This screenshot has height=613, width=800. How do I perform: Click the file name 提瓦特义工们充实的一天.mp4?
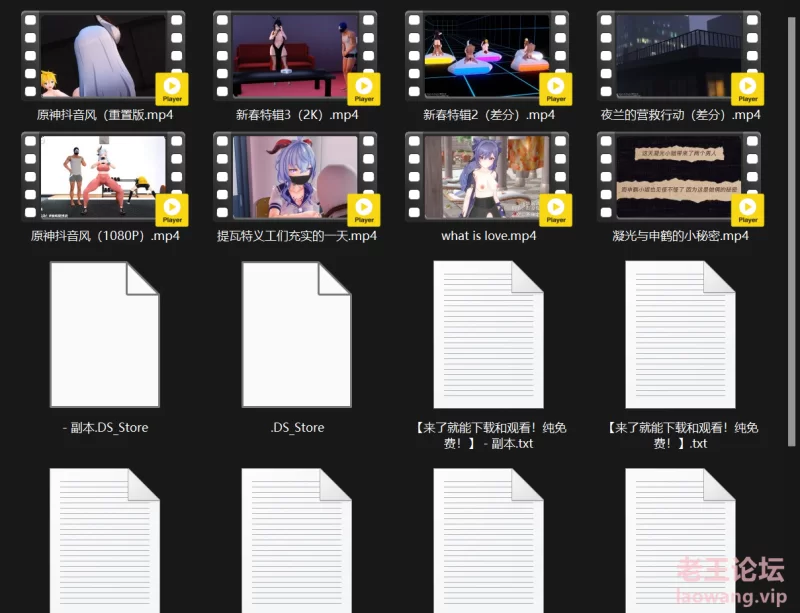coord(297,236)
